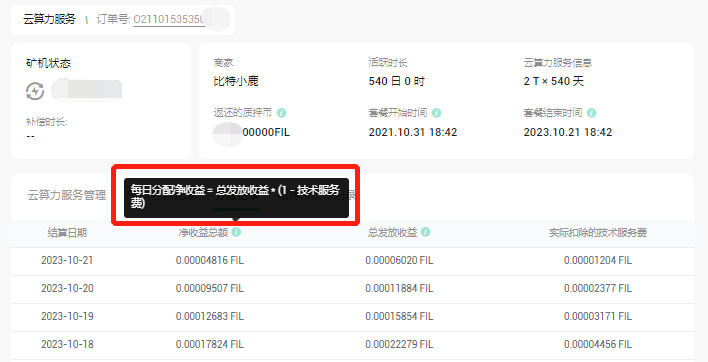Open the order number link

point(169,20)
